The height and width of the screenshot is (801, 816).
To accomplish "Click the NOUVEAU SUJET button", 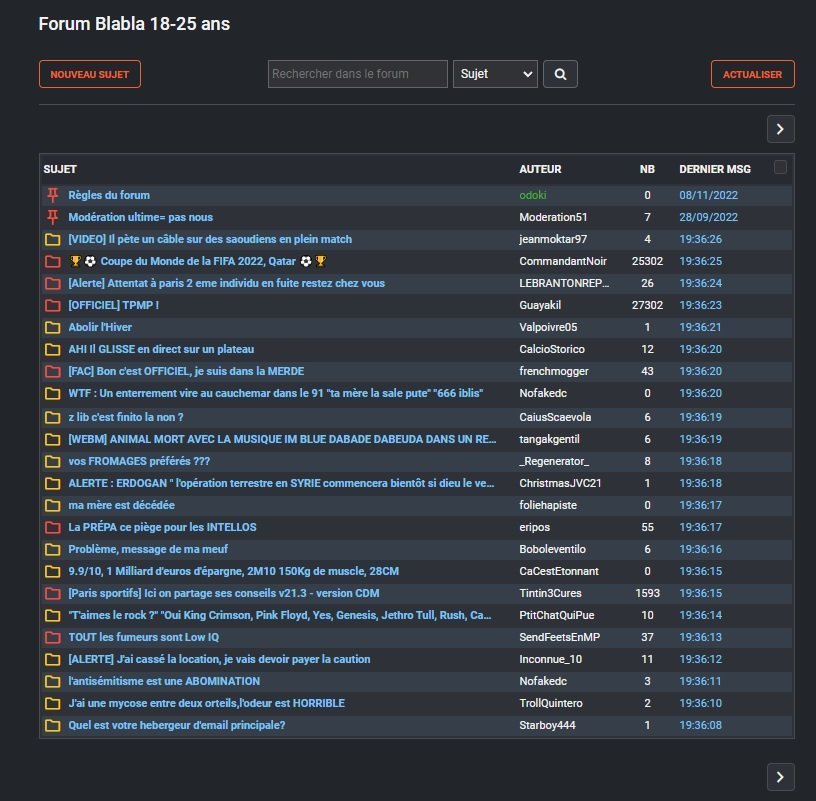I will 90,74.
